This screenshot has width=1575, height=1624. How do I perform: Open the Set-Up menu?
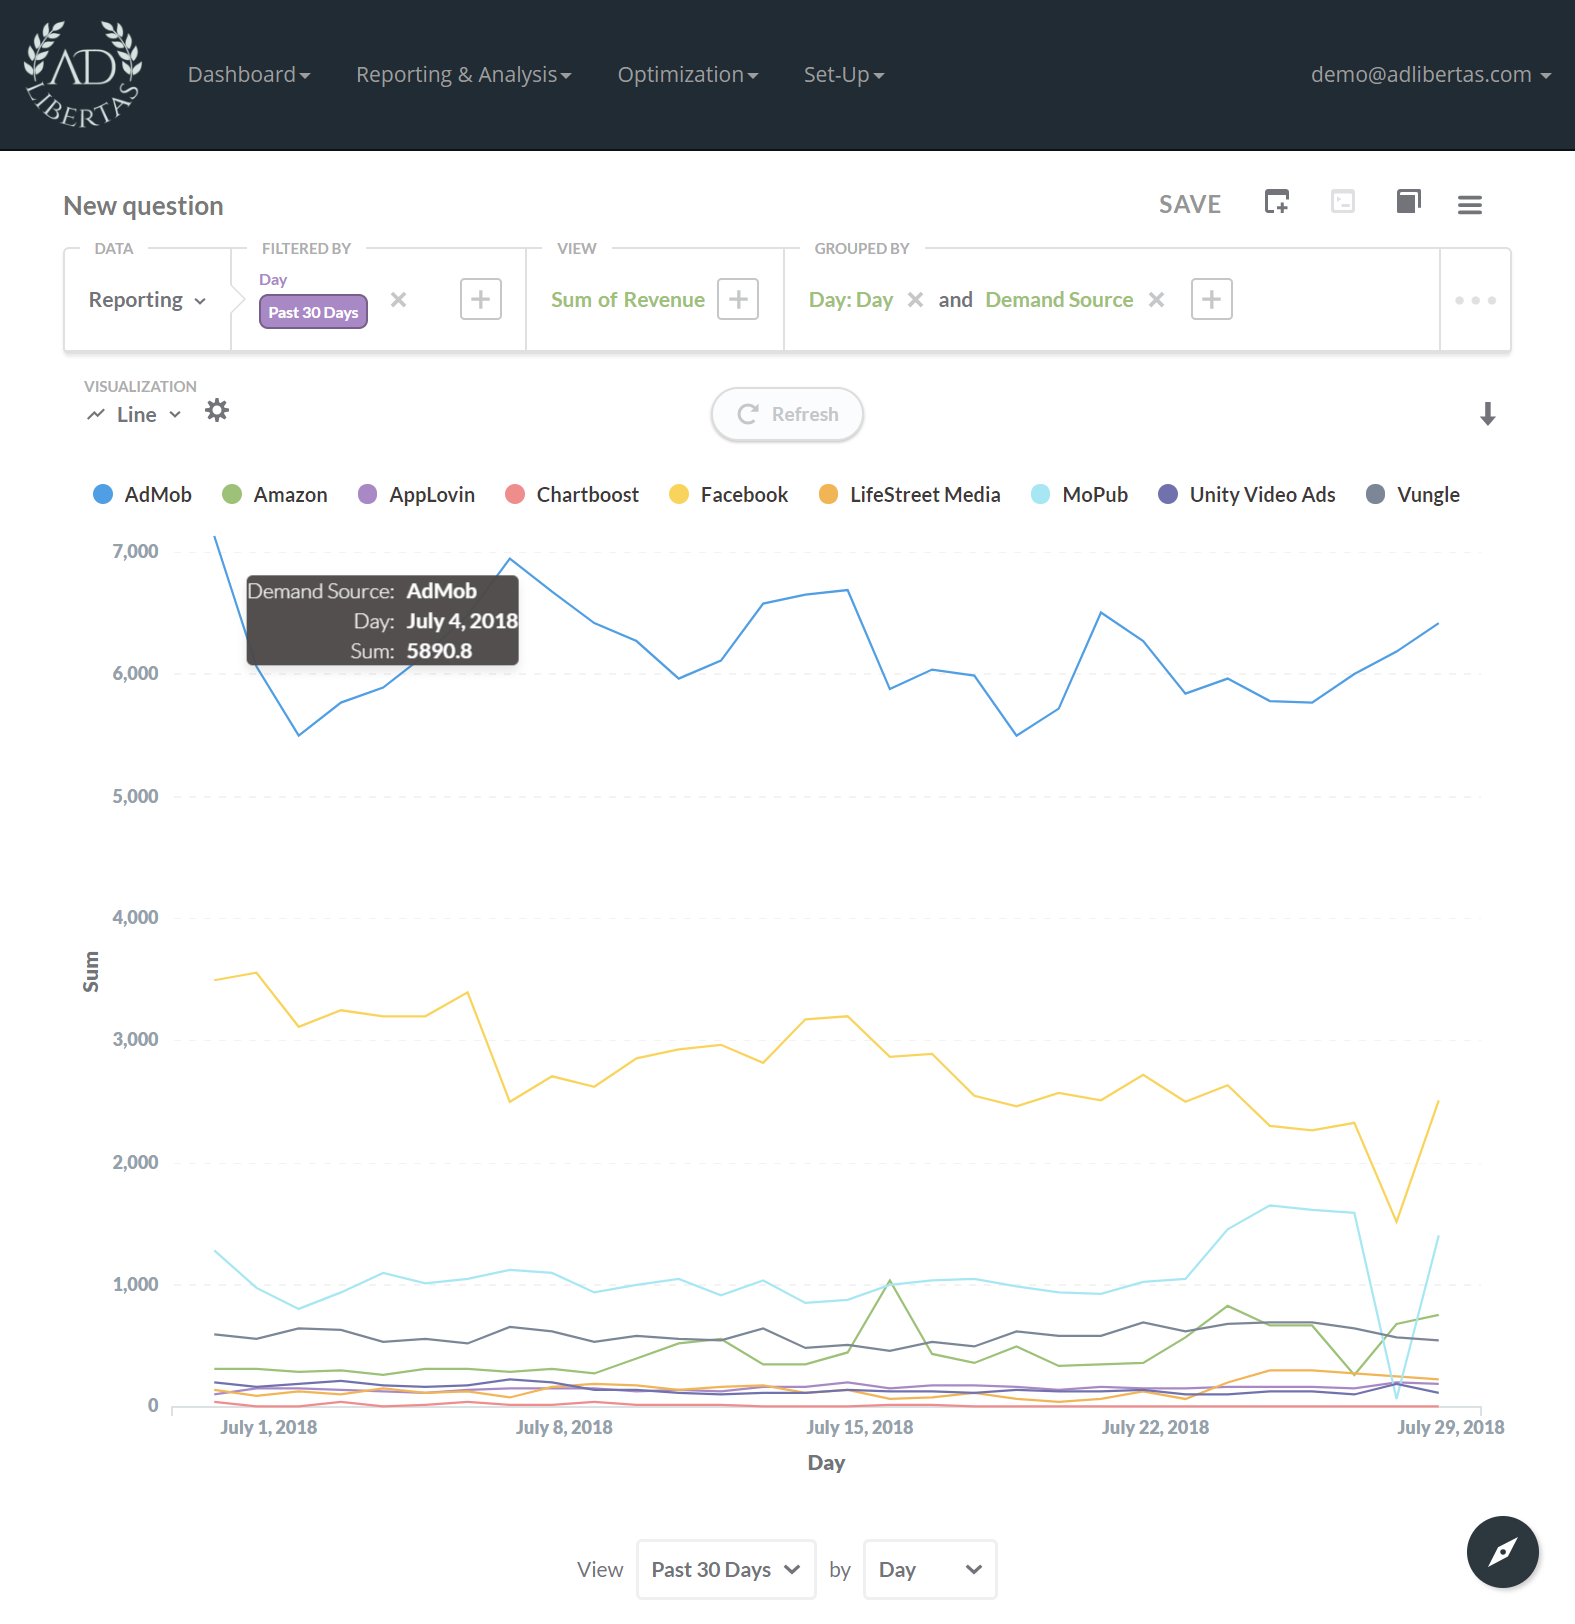(844, 75)
